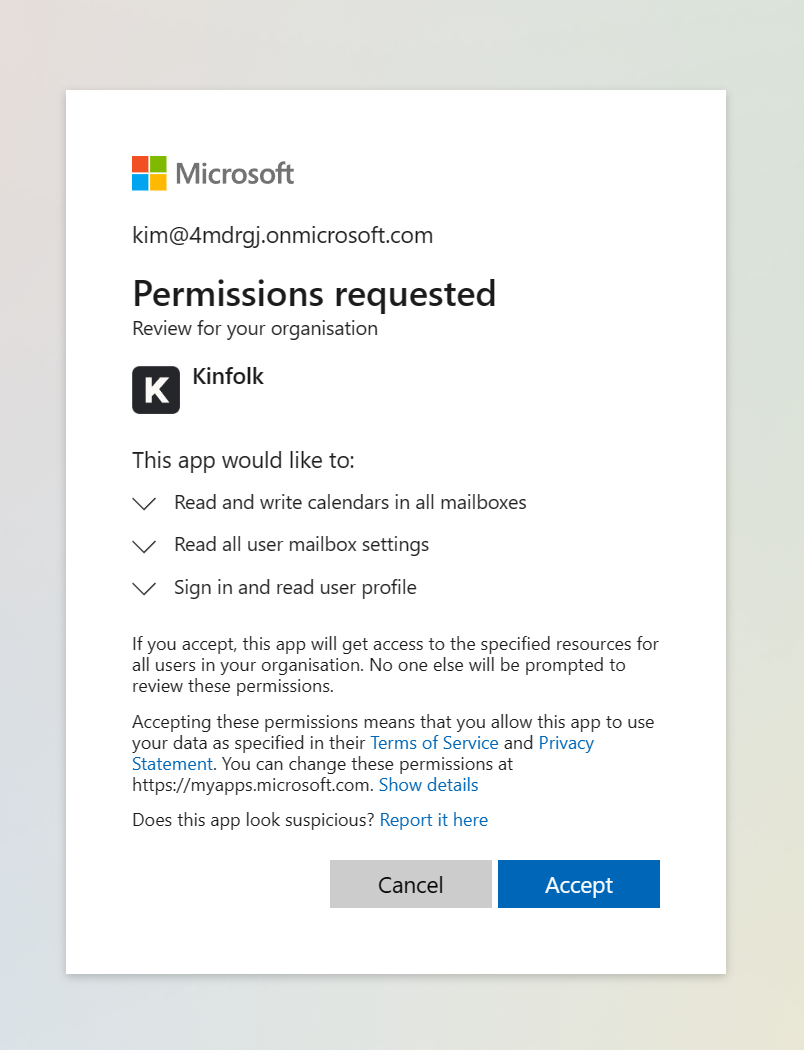The image size is (804, 1050).
Task: Click the Microsoft logo
Action: (x=213, y=173)
